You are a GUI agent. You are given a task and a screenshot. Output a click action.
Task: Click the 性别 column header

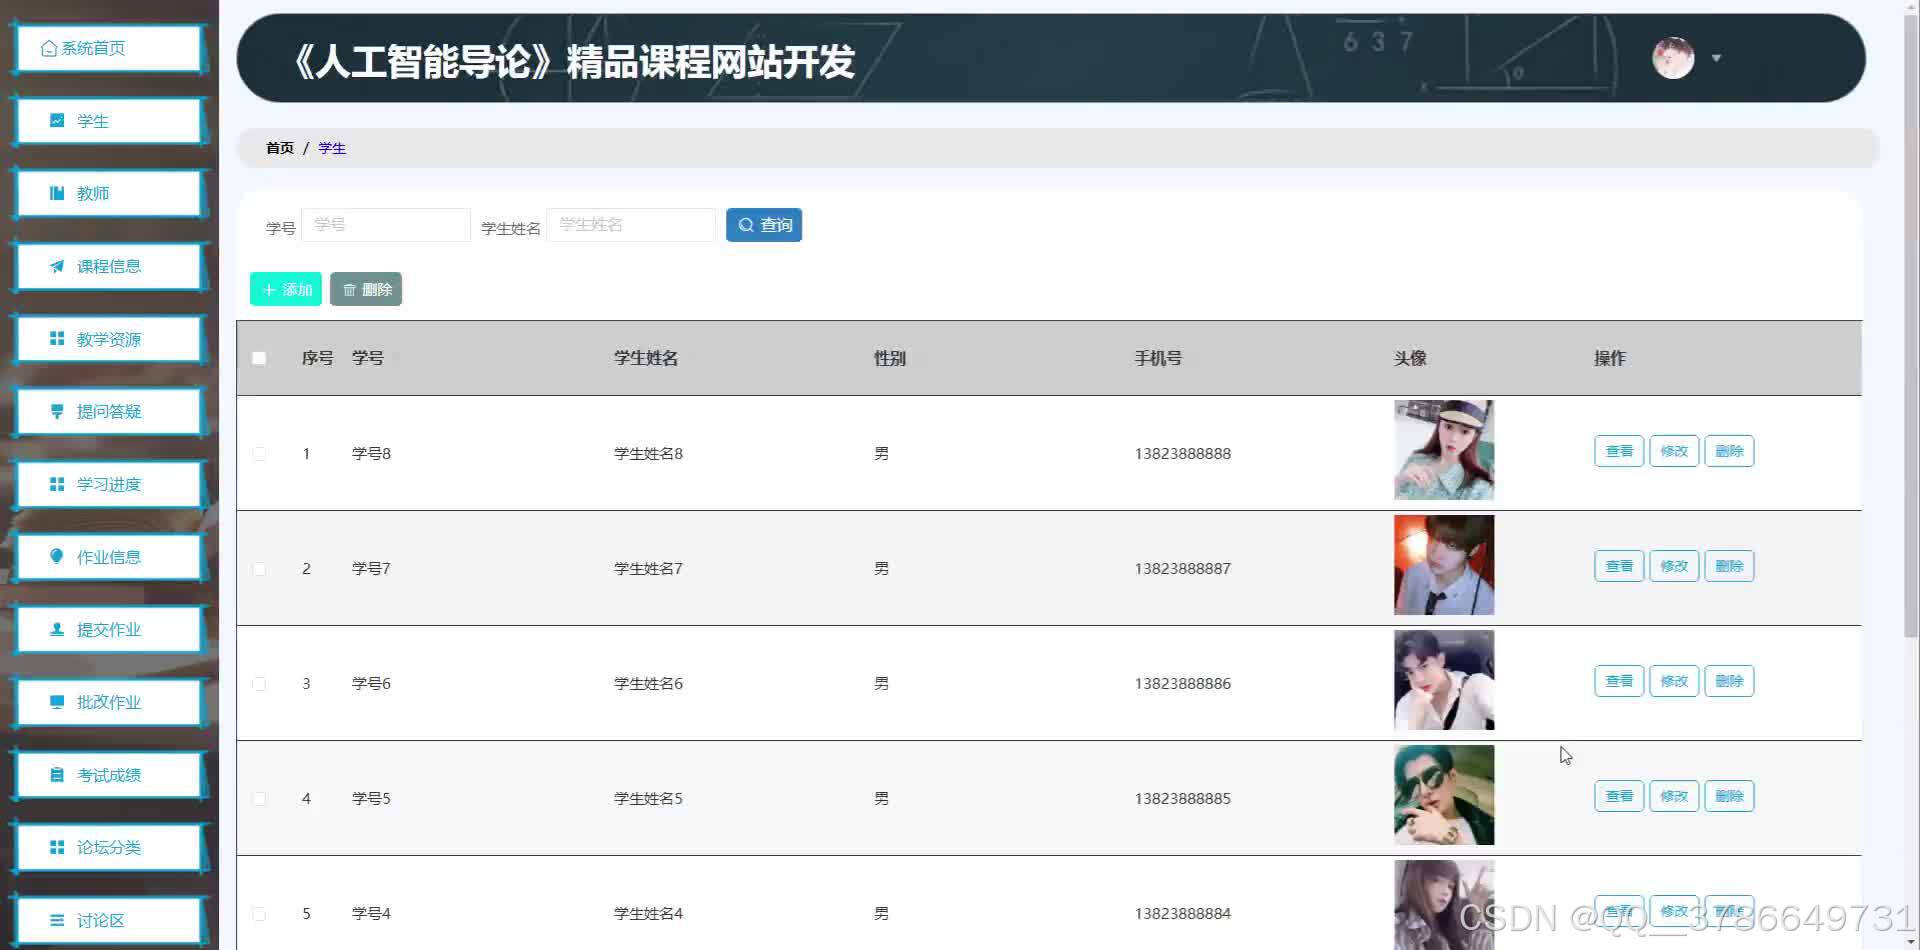890,358
